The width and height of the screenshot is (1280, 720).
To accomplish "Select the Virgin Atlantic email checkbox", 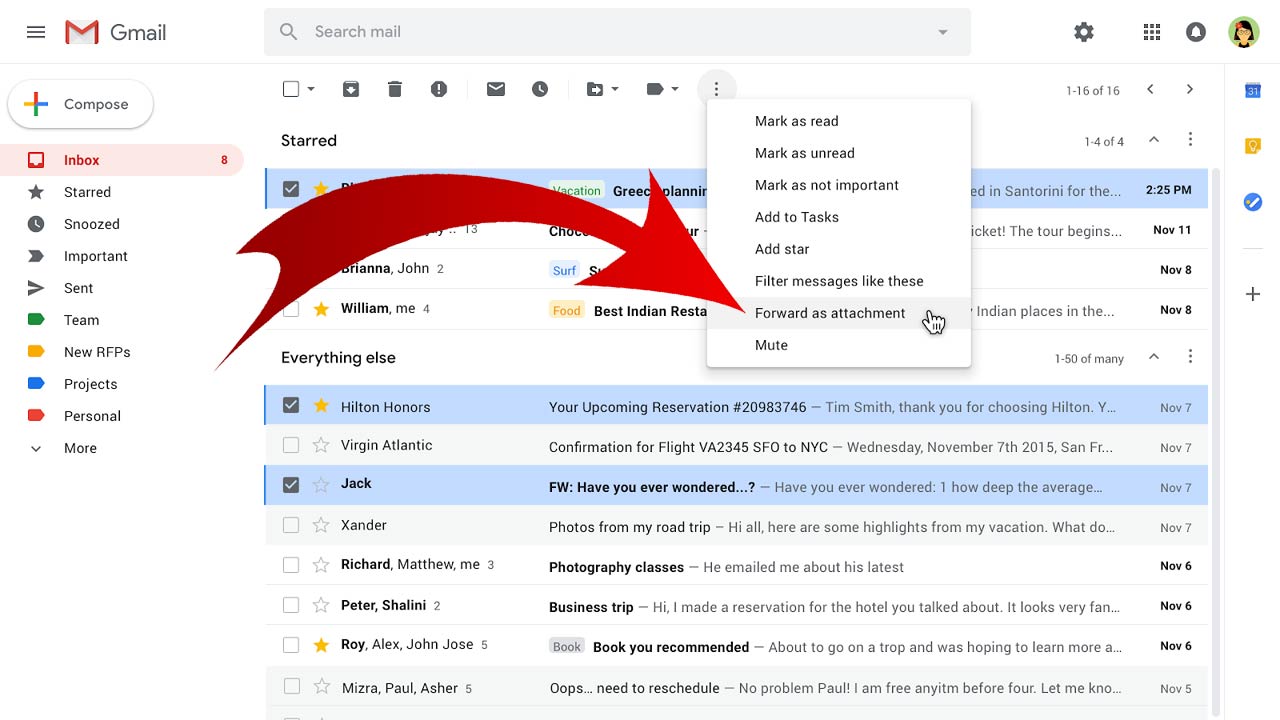I will coord(291,445).
